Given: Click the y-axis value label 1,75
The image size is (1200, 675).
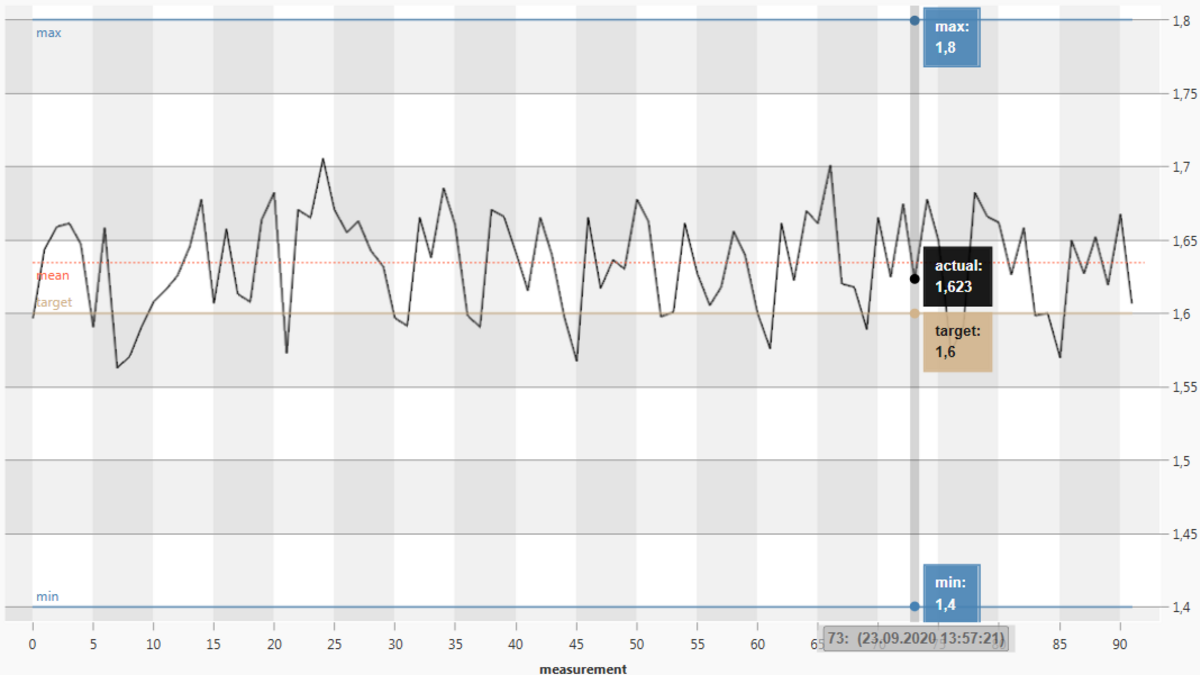Looking at the screenshot, I should 1184,94.
